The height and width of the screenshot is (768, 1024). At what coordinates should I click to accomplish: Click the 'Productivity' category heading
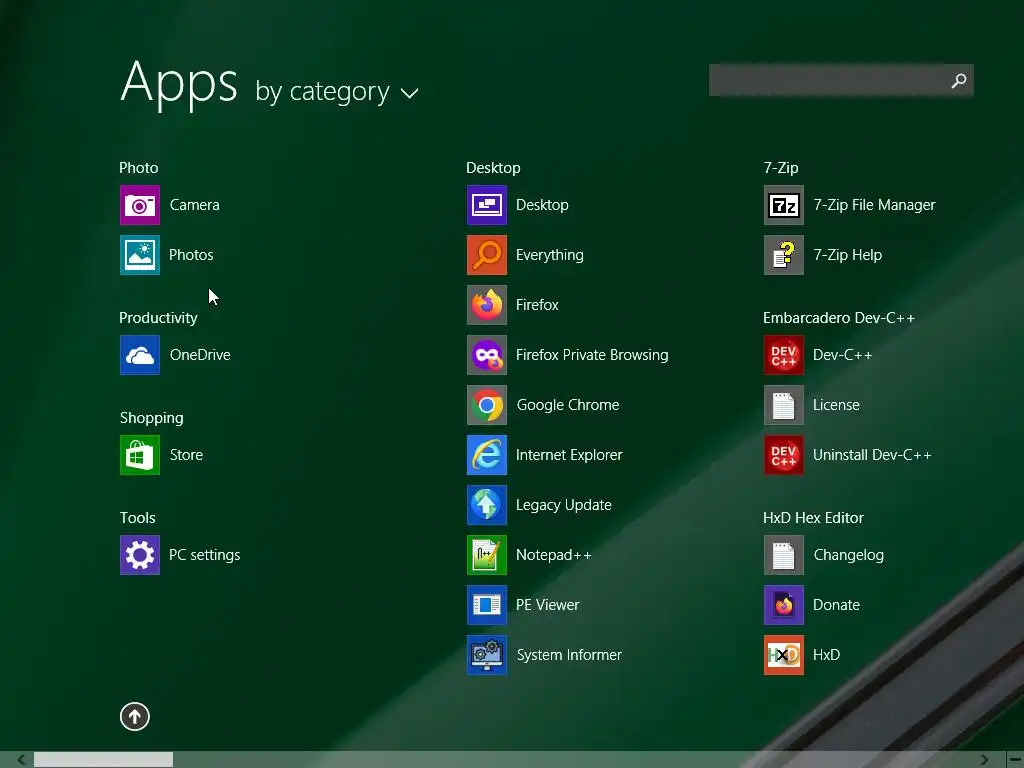coord(158,318)
